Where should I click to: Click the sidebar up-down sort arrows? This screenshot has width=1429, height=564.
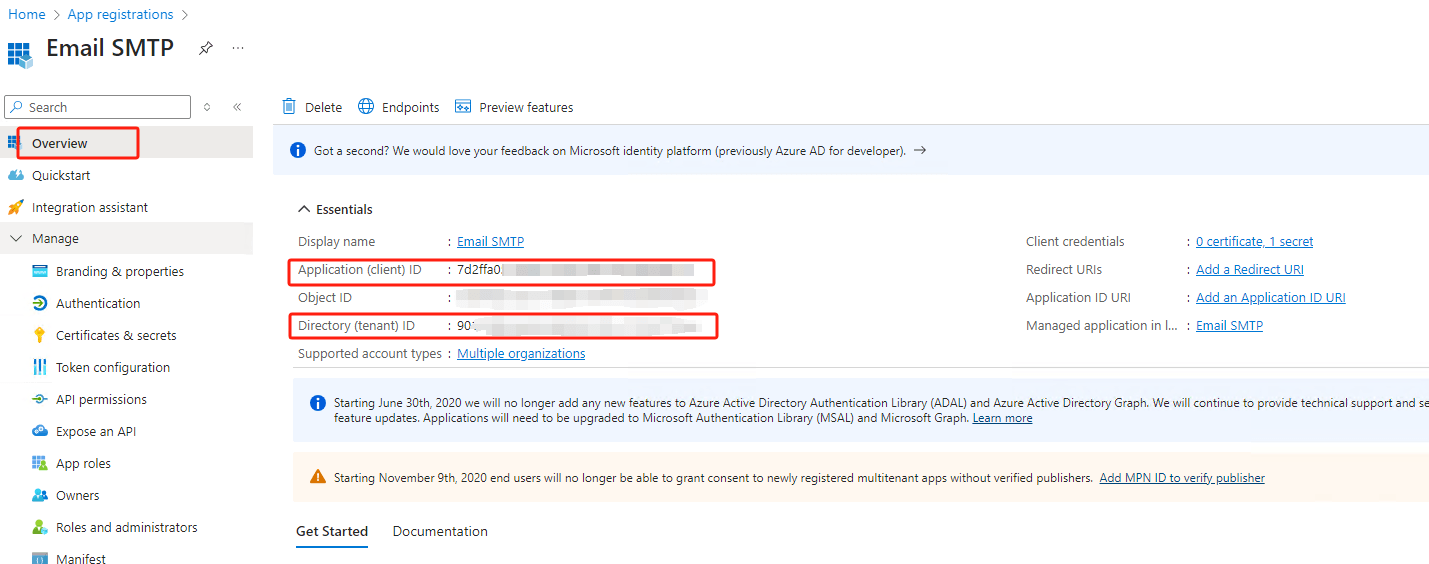click(x=207, y=107)
